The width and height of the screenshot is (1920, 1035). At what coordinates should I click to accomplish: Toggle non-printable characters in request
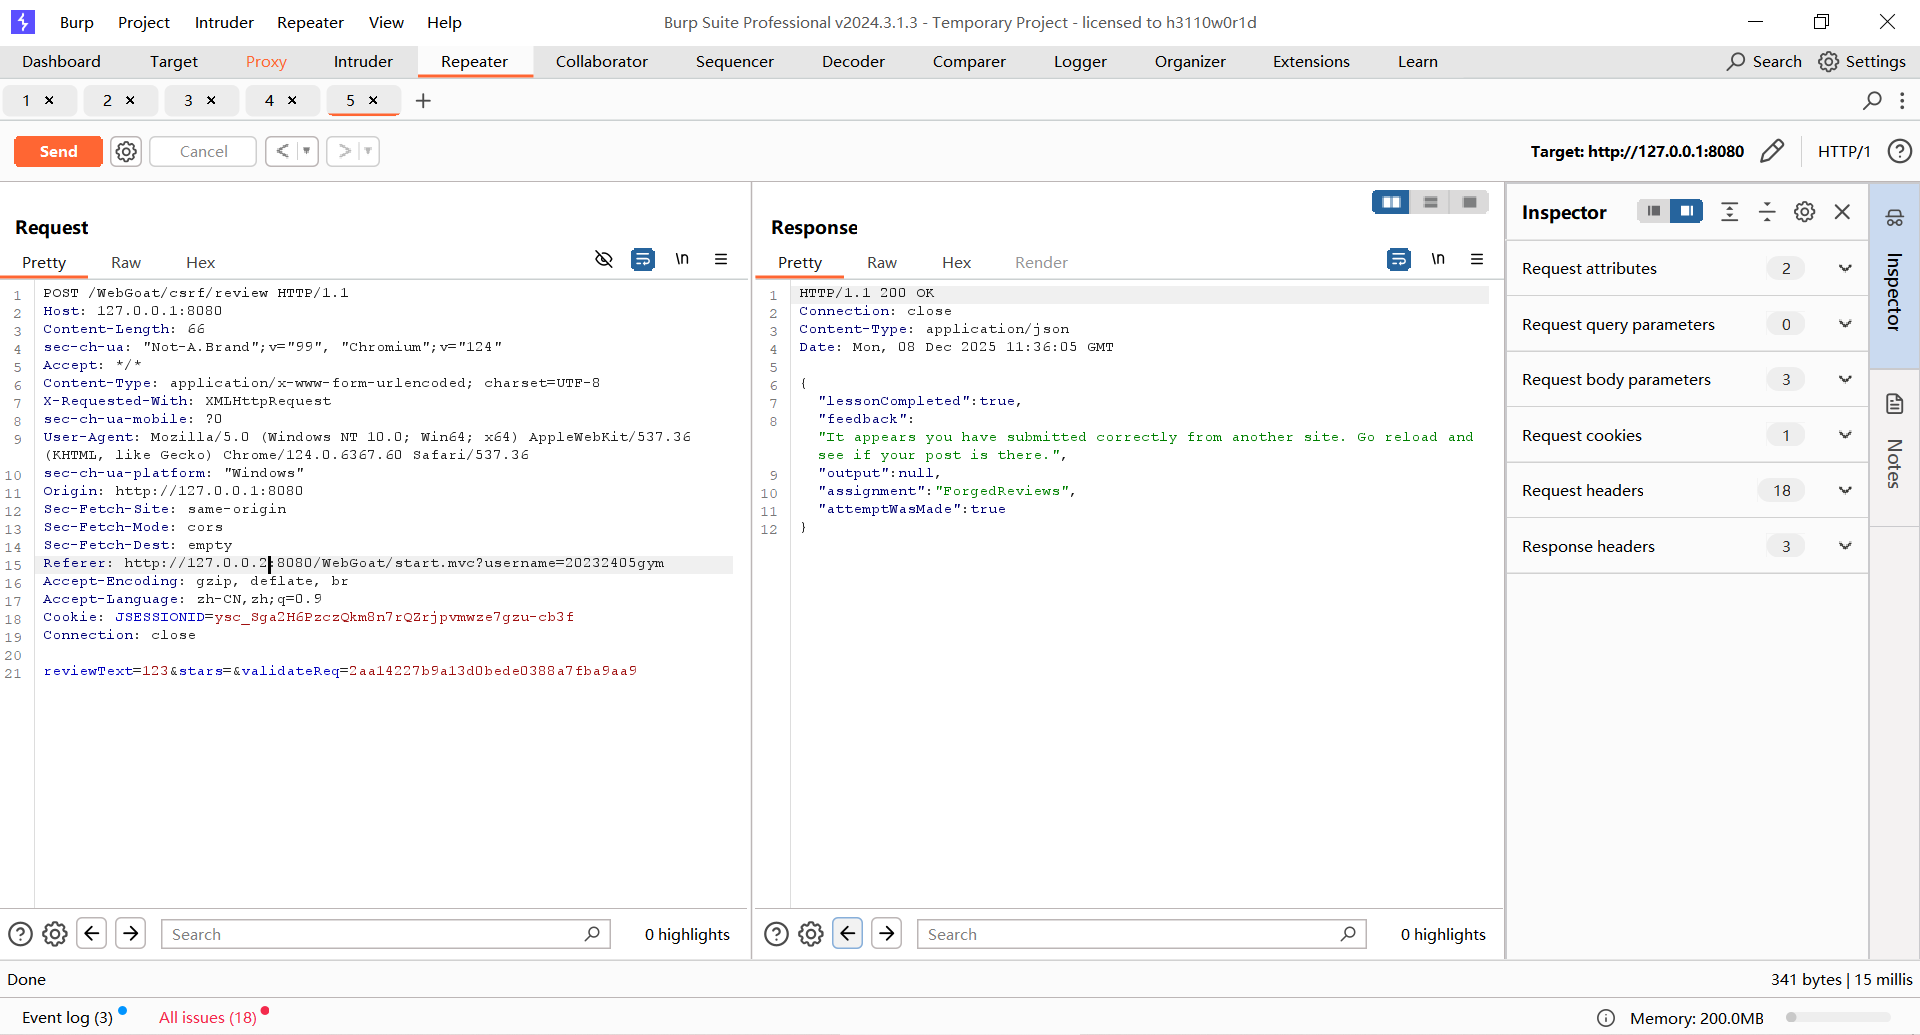pyautogui.click(x=604, y=259)
